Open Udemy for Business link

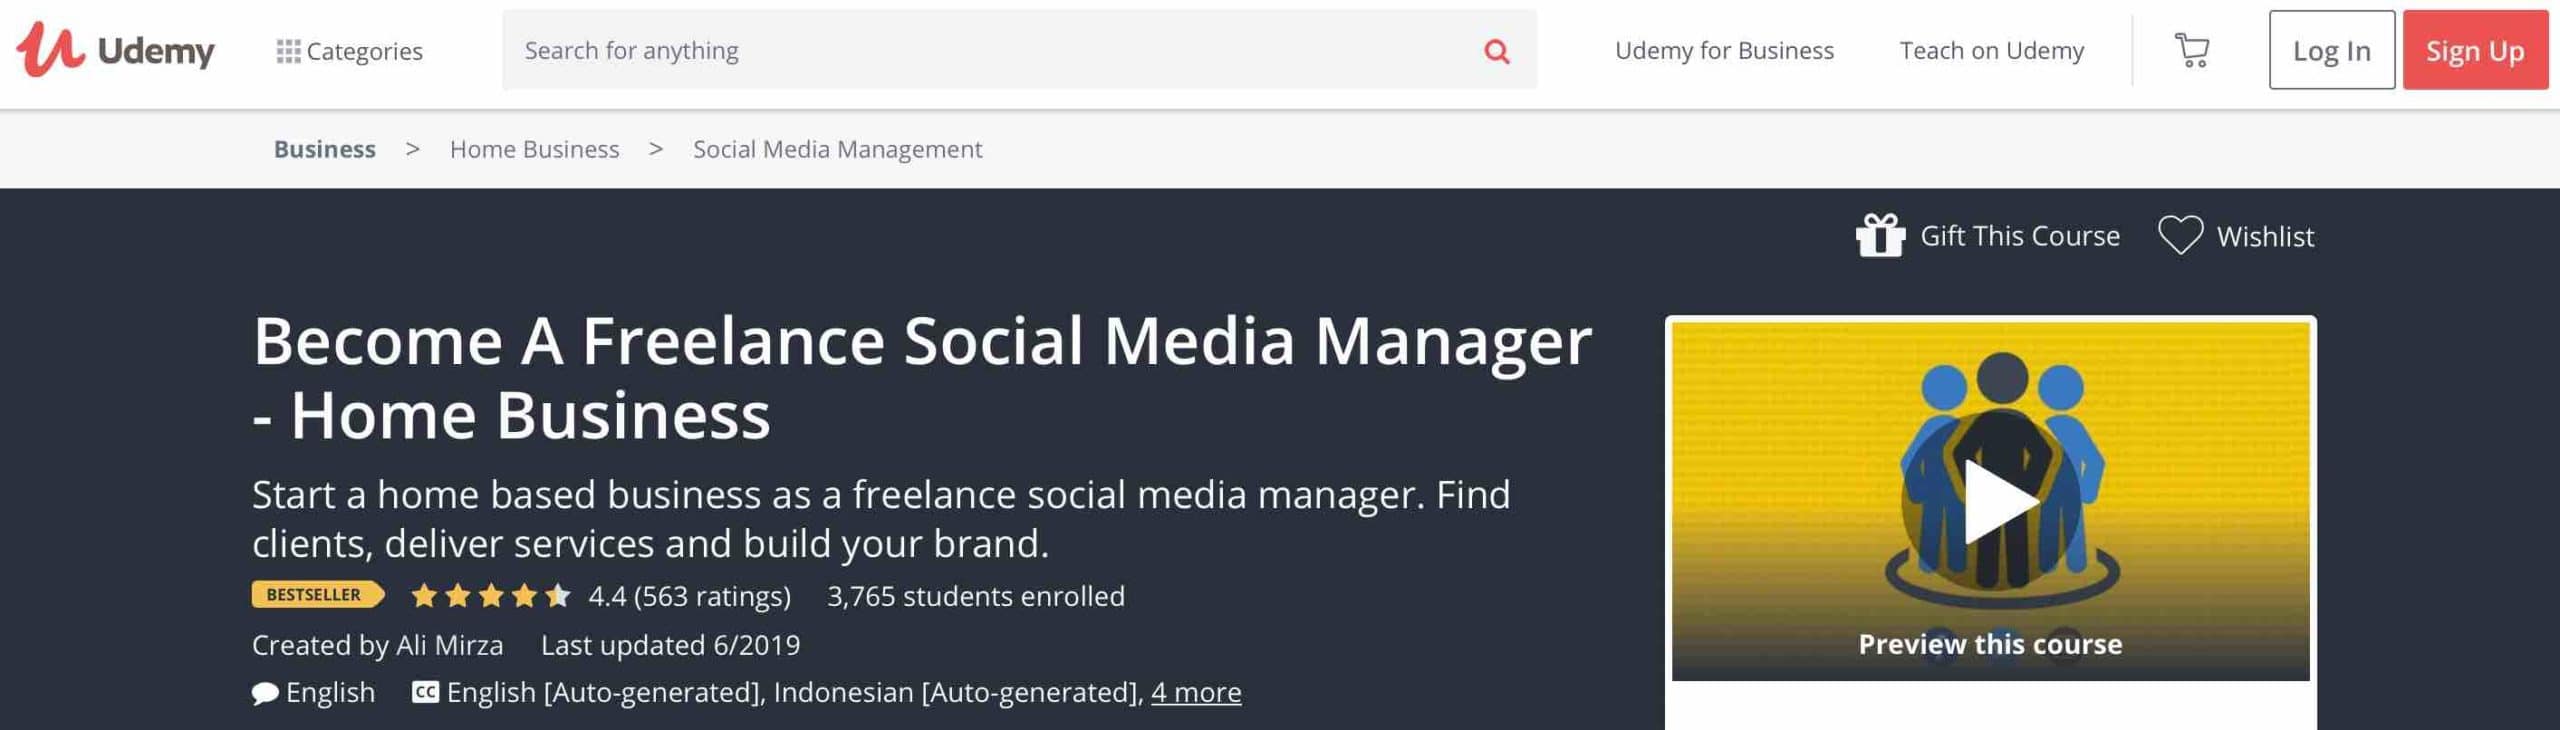(1724, 50)
